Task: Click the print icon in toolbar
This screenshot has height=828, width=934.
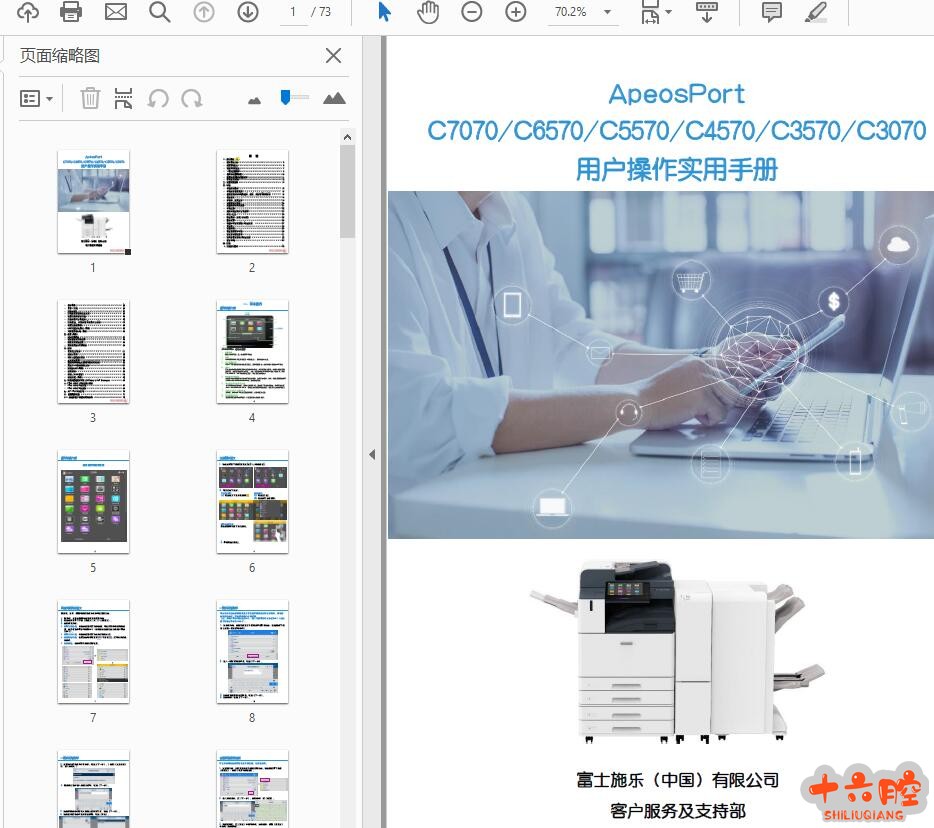Action: [x=71, y=12]
